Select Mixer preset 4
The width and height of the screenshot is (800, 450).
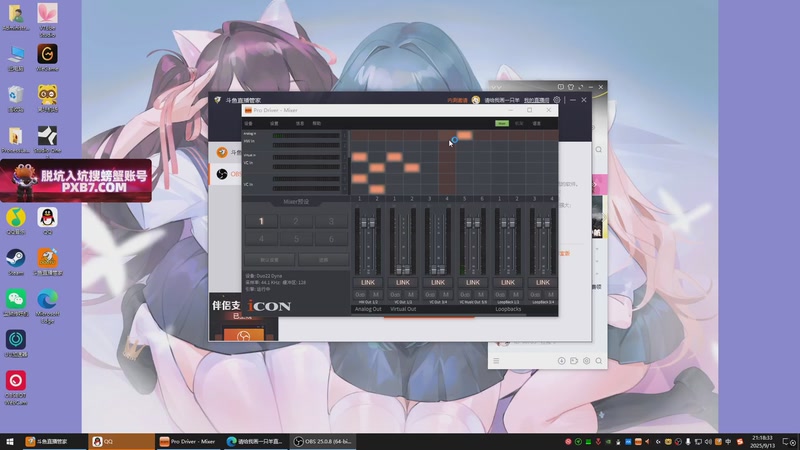click(x=261, y=239)
